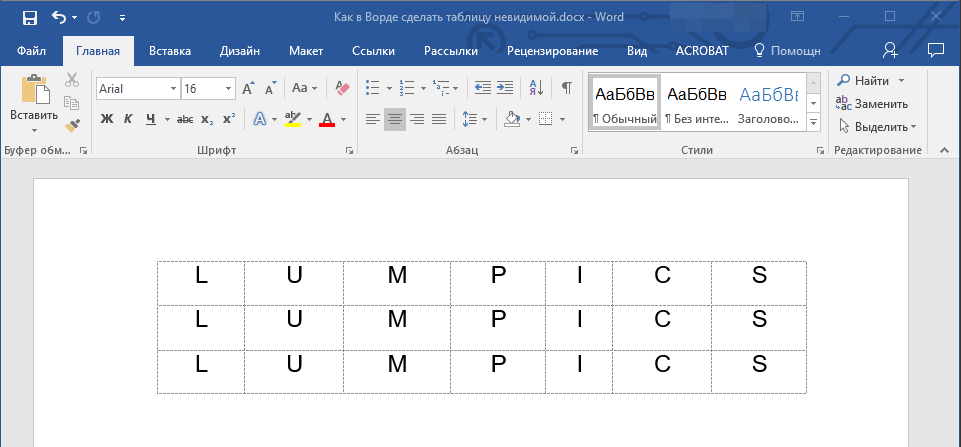Screen dimensions: 961x447
Task: Click the Save icon in title bar
Action: point(29,17)
